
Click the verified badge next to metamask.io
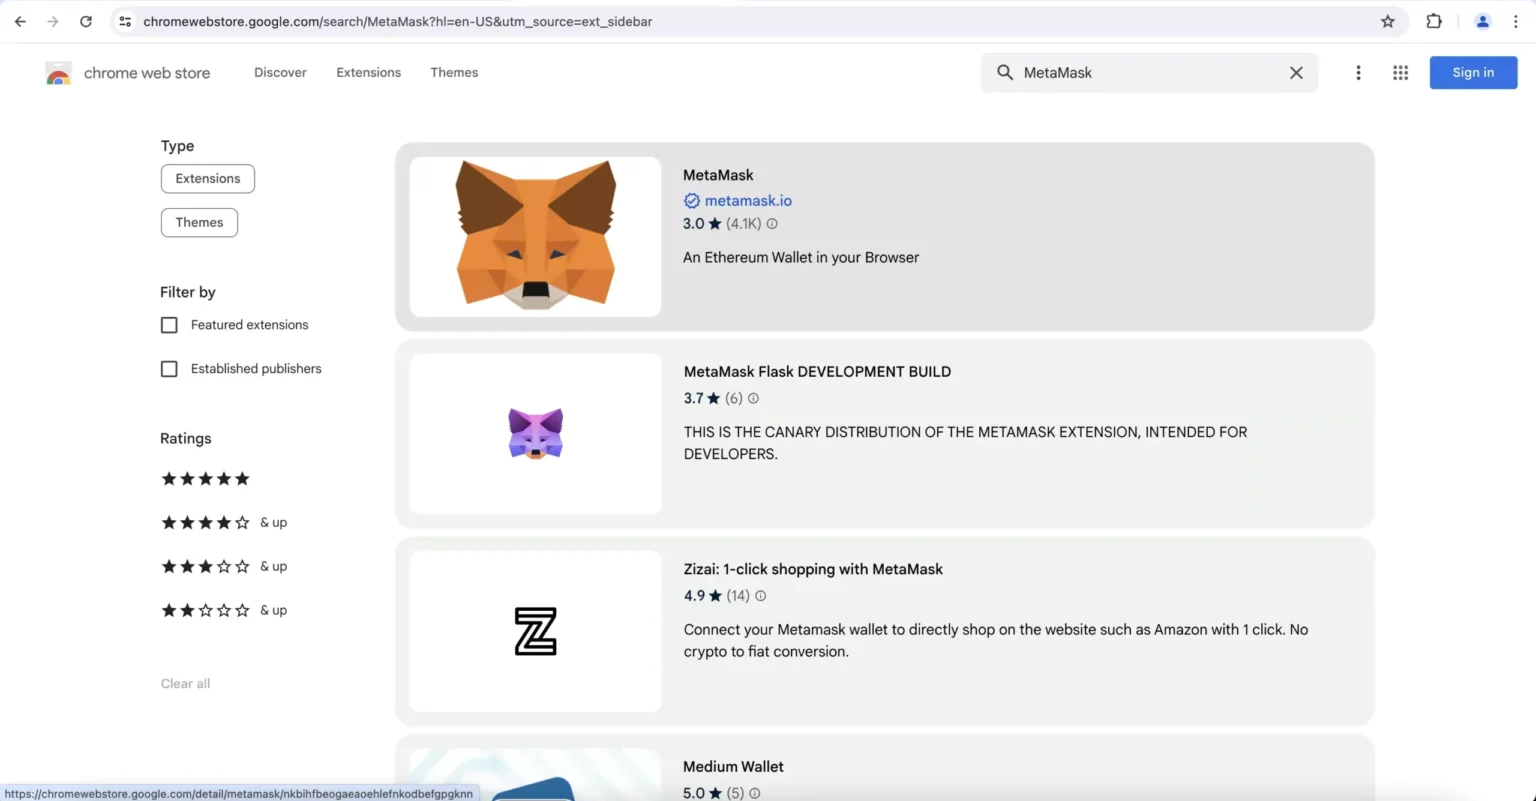(691, 200)
